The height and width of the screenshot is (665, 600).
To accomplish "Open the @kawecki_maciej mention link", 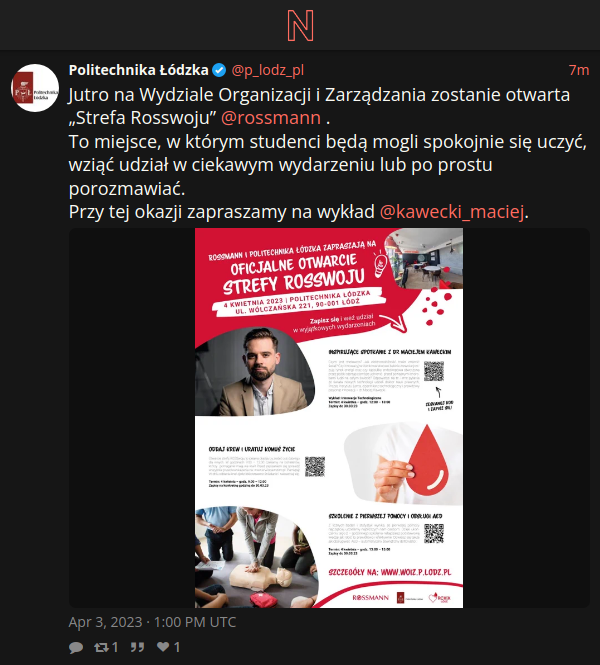I will 452,212.
